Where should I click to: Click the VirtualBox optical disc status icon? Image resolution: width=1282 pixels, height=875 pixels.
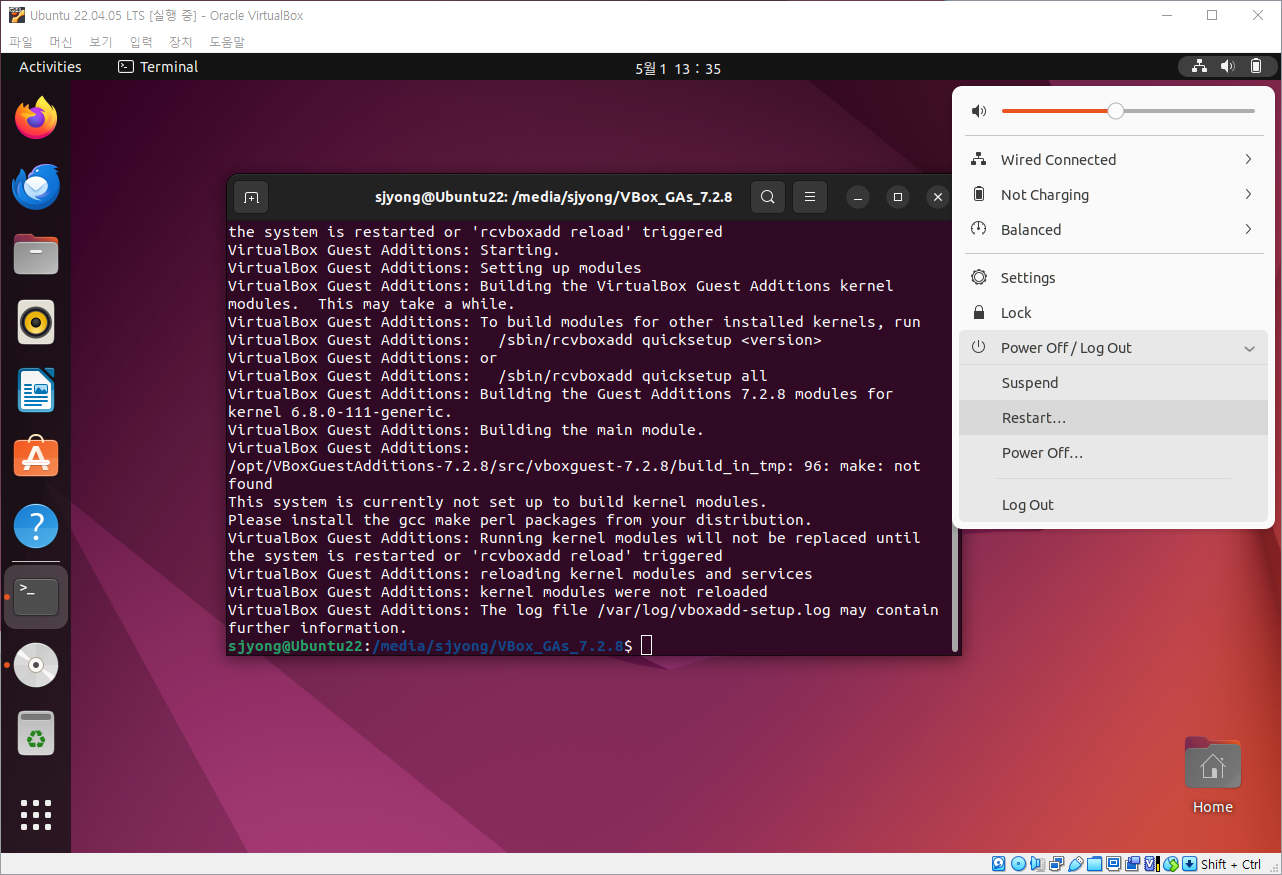coord(1019,864)
